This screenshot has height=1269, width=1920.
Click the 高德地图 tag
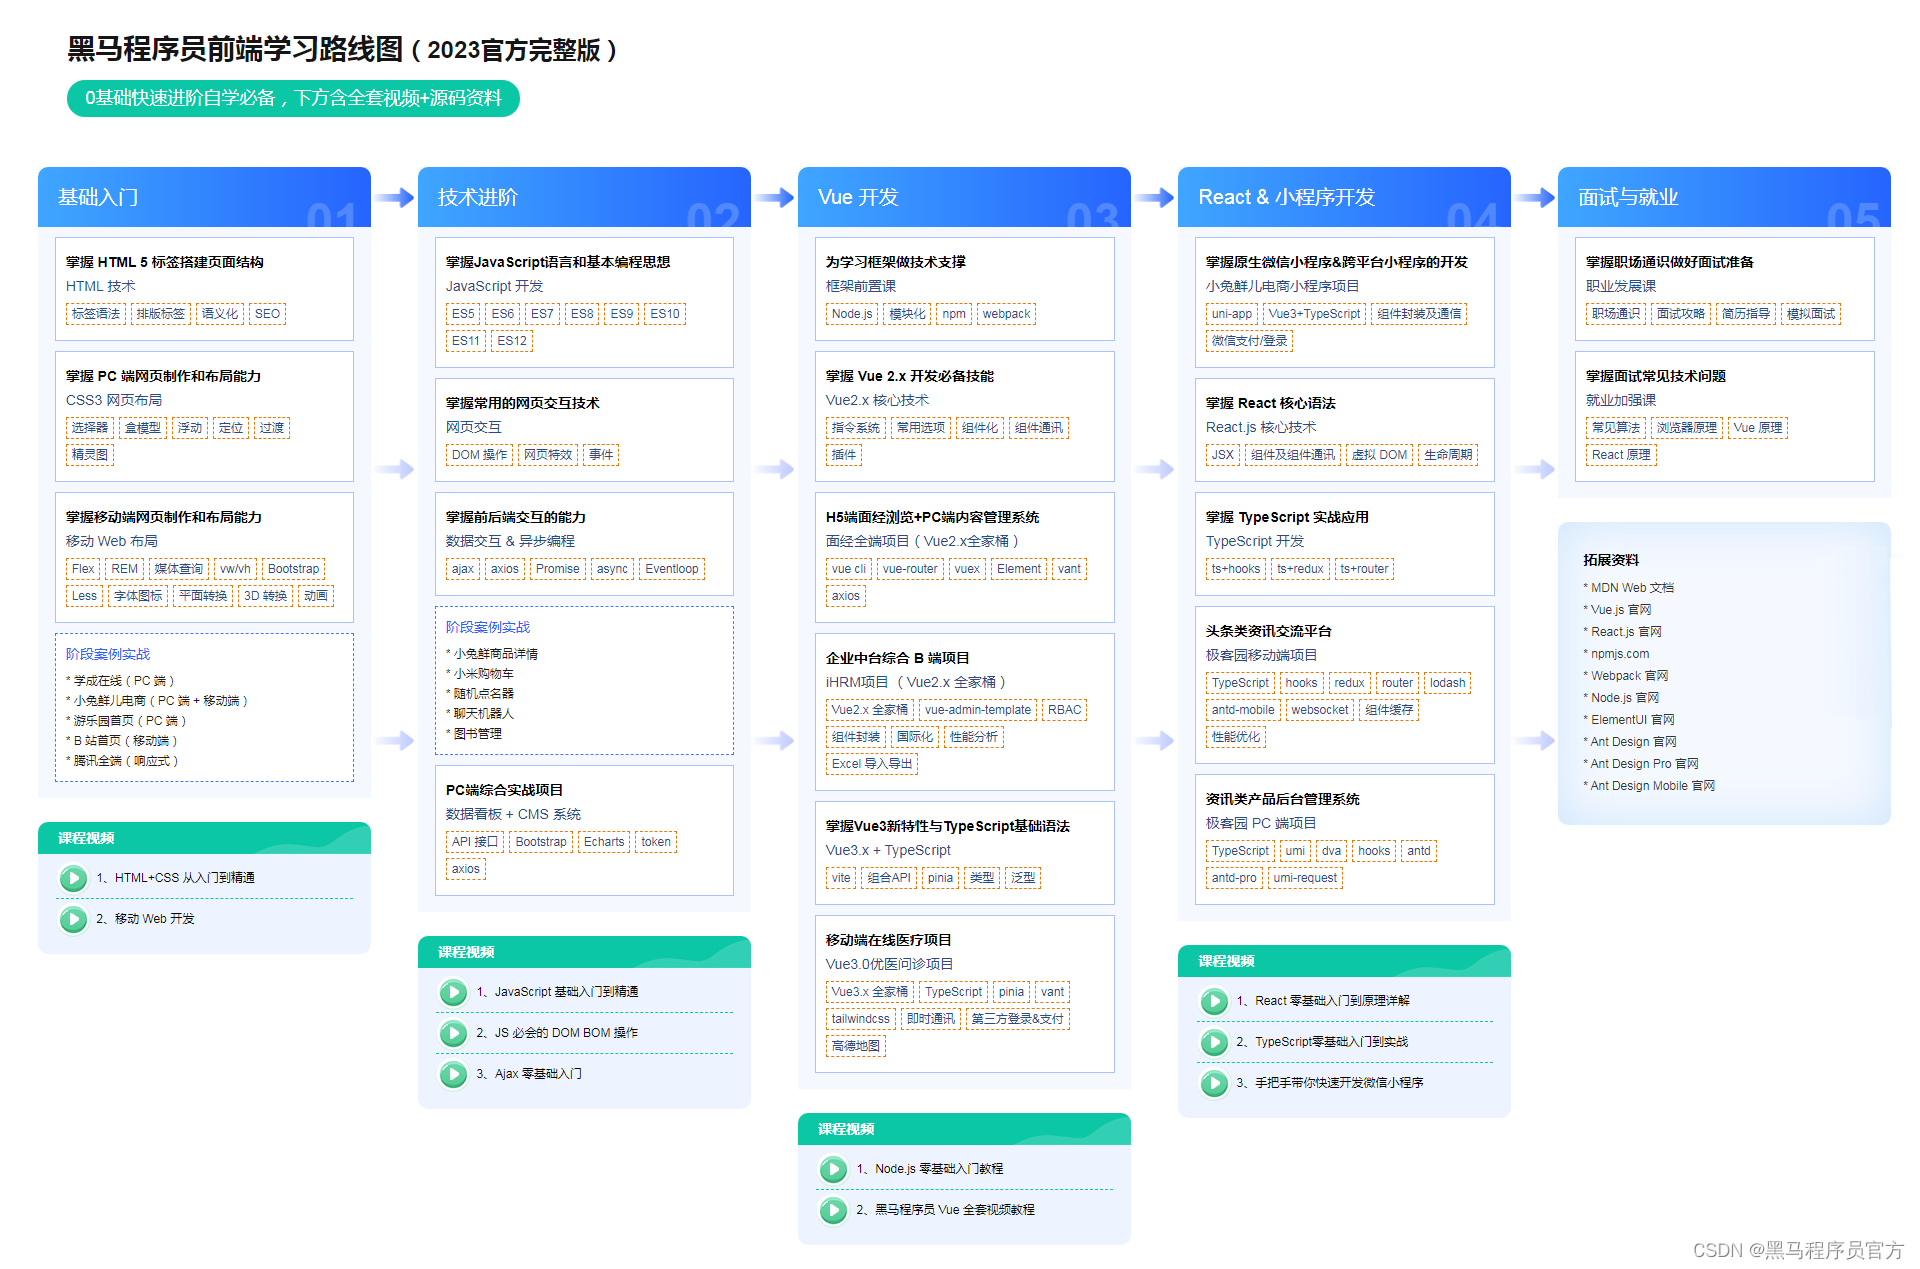[x=856, y=1046]
